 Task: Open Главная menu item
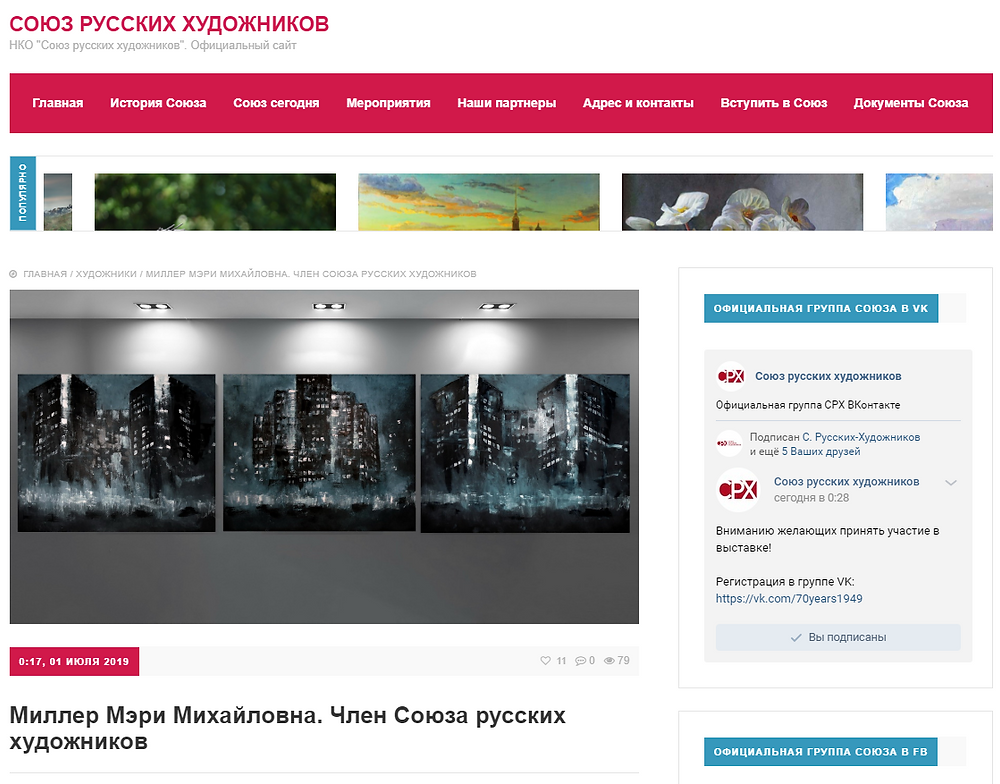tap(58, 103)
